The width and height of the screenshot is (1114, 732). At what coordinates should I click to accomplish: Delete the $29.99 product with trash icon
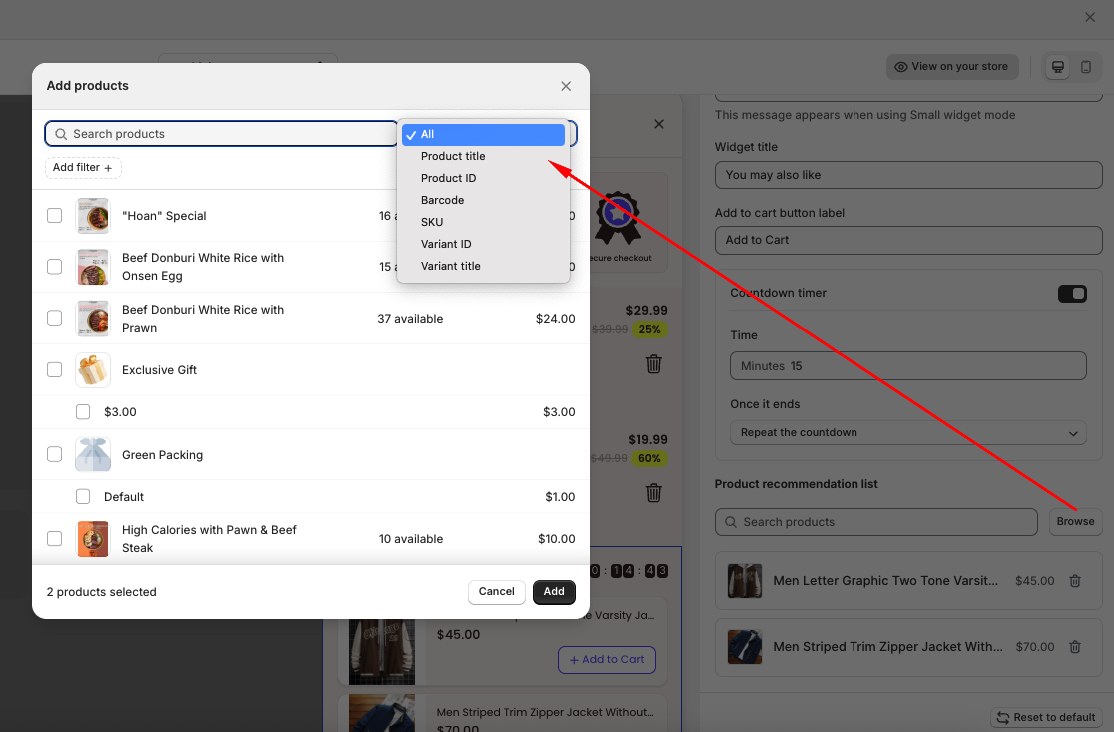tap(654, 364)
